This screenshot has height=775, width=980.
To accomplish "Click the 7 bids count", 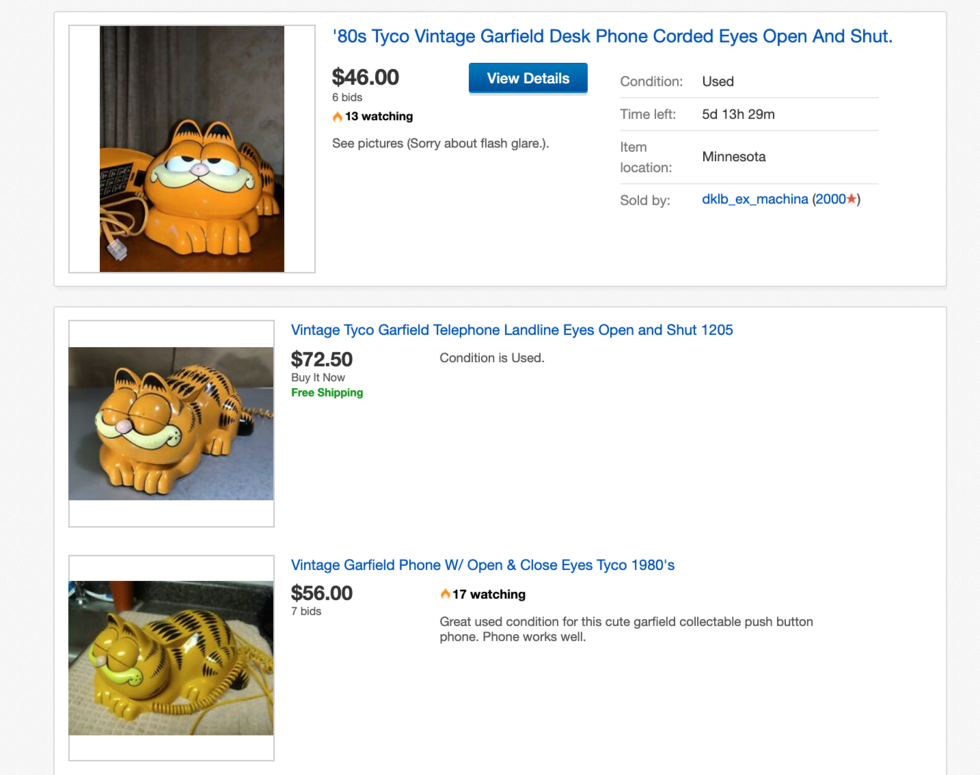I will (306, 611).
